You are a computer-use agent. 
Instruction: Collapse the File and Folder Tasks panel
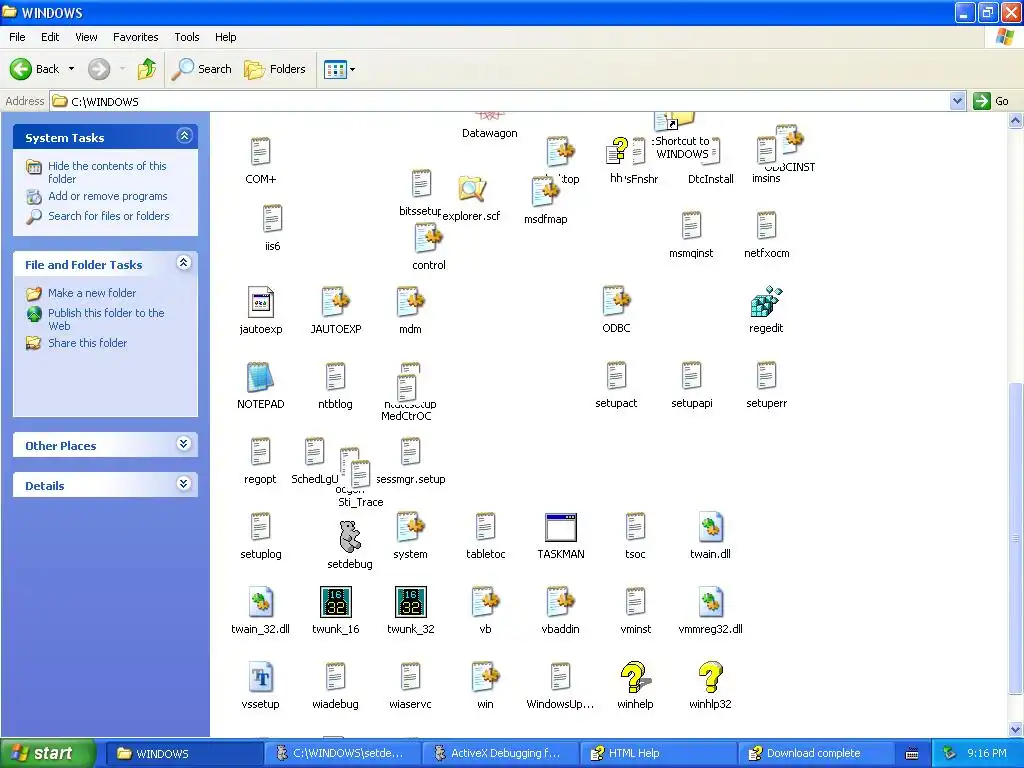point(184,263)
